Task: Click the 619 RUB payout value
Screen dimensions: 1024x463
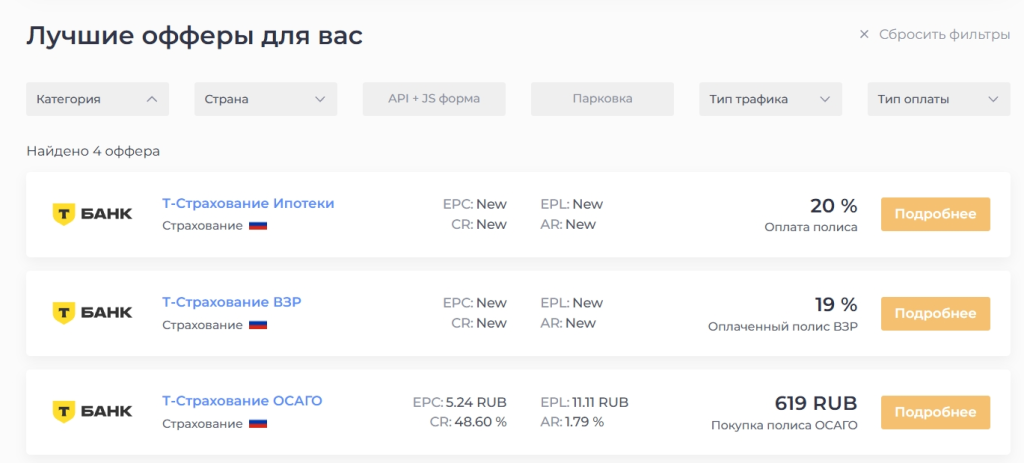Action: (x=816, y=403)
